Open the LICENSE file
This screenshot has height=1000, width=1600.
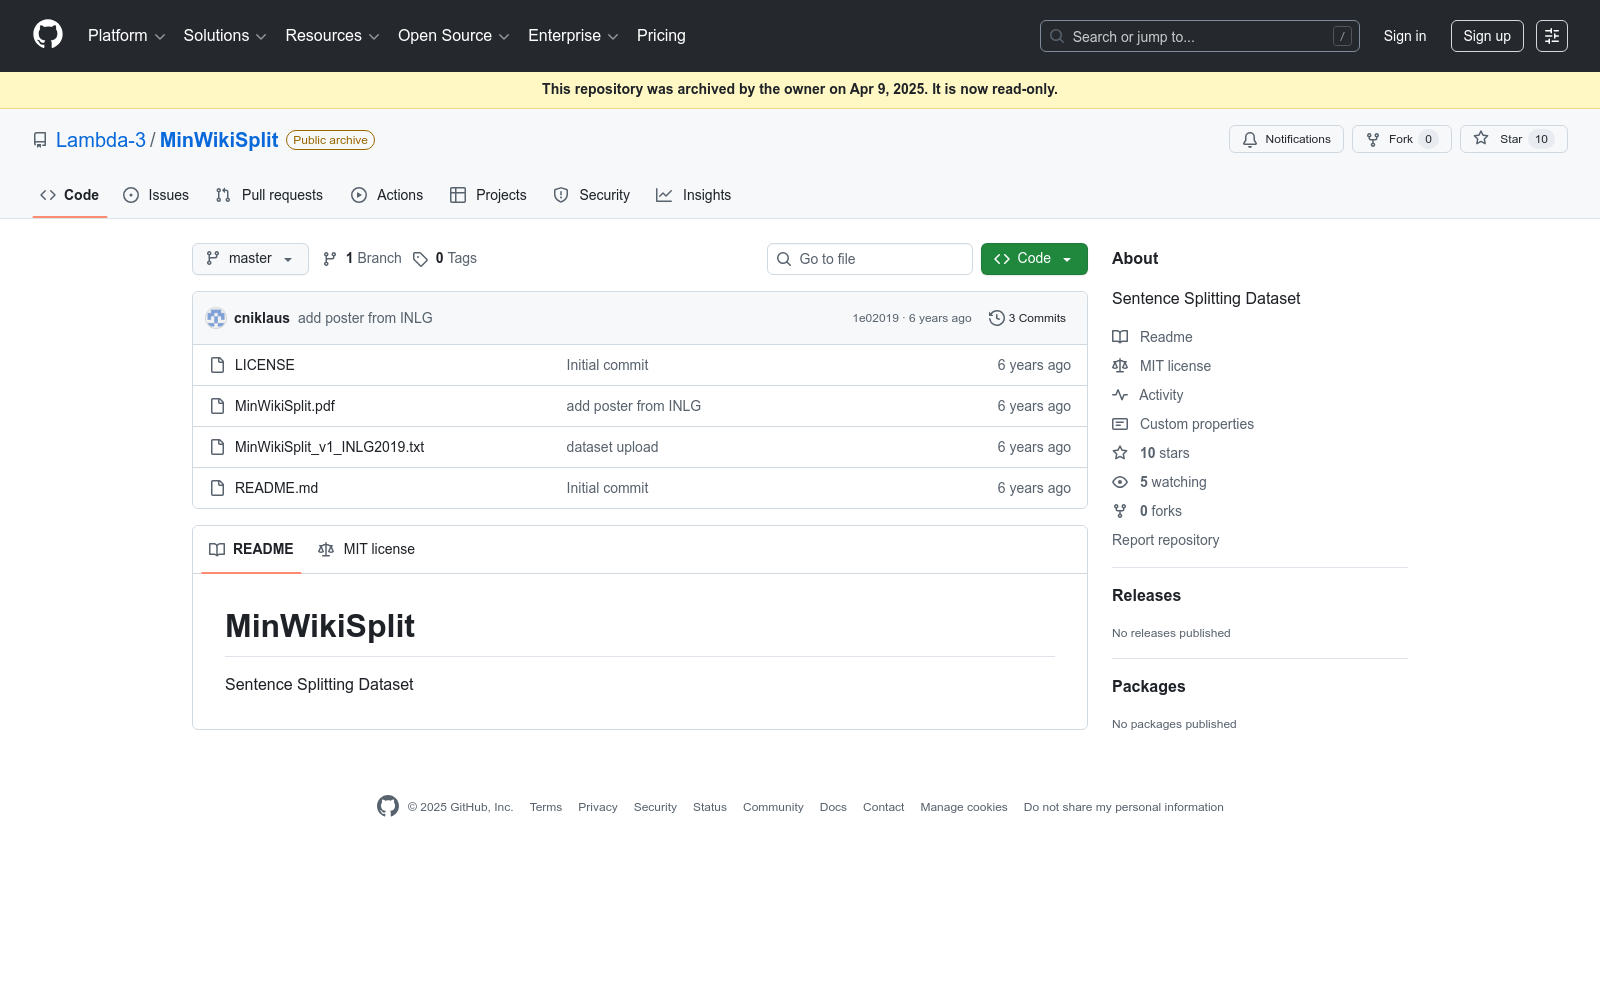[x=265, y=365]
